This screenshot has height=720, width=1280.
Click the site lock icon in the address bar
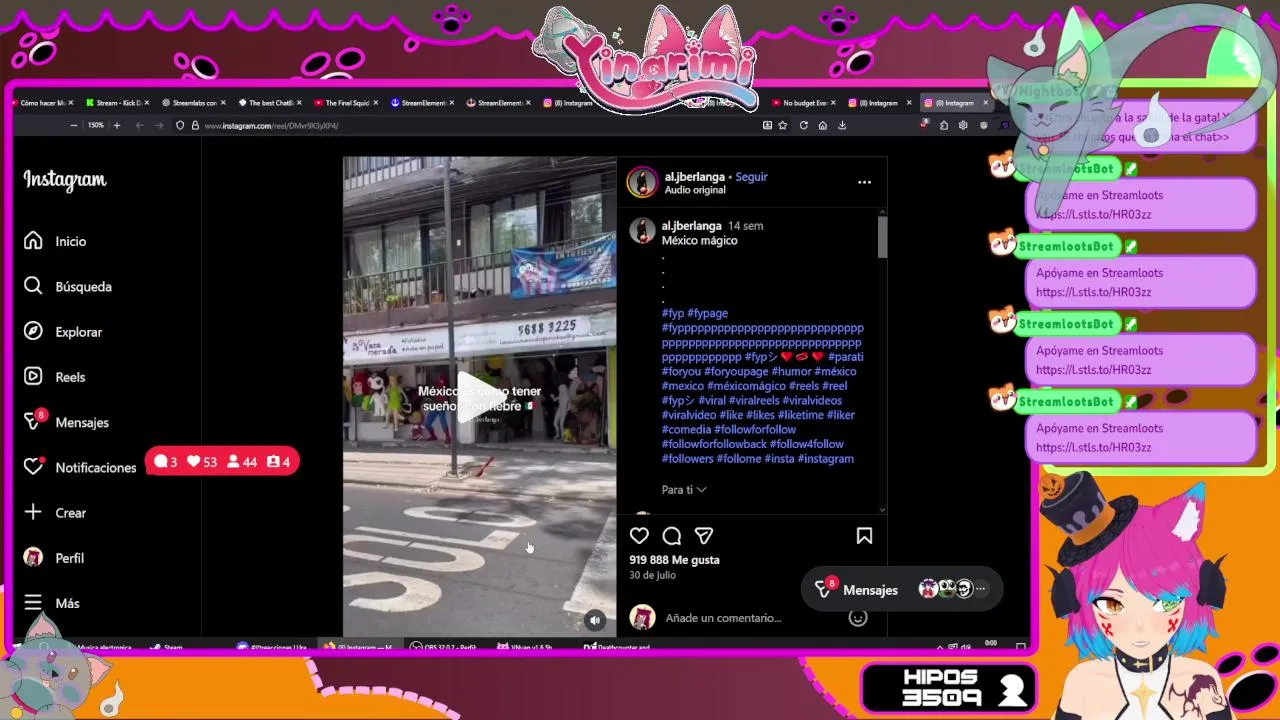click(x=195, y=125)
